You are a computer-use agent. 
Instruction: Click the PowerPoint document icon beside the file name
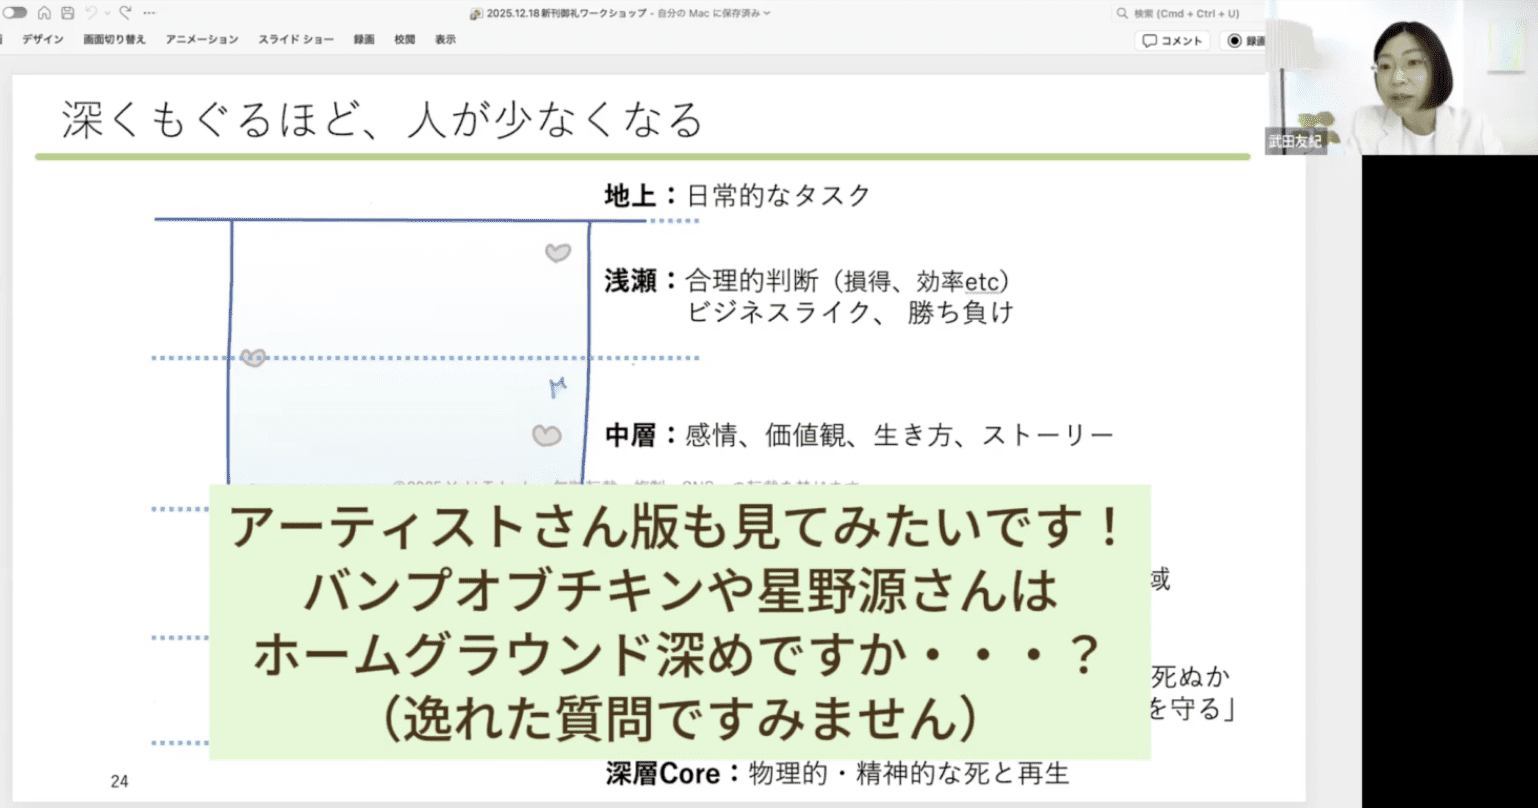476,13
